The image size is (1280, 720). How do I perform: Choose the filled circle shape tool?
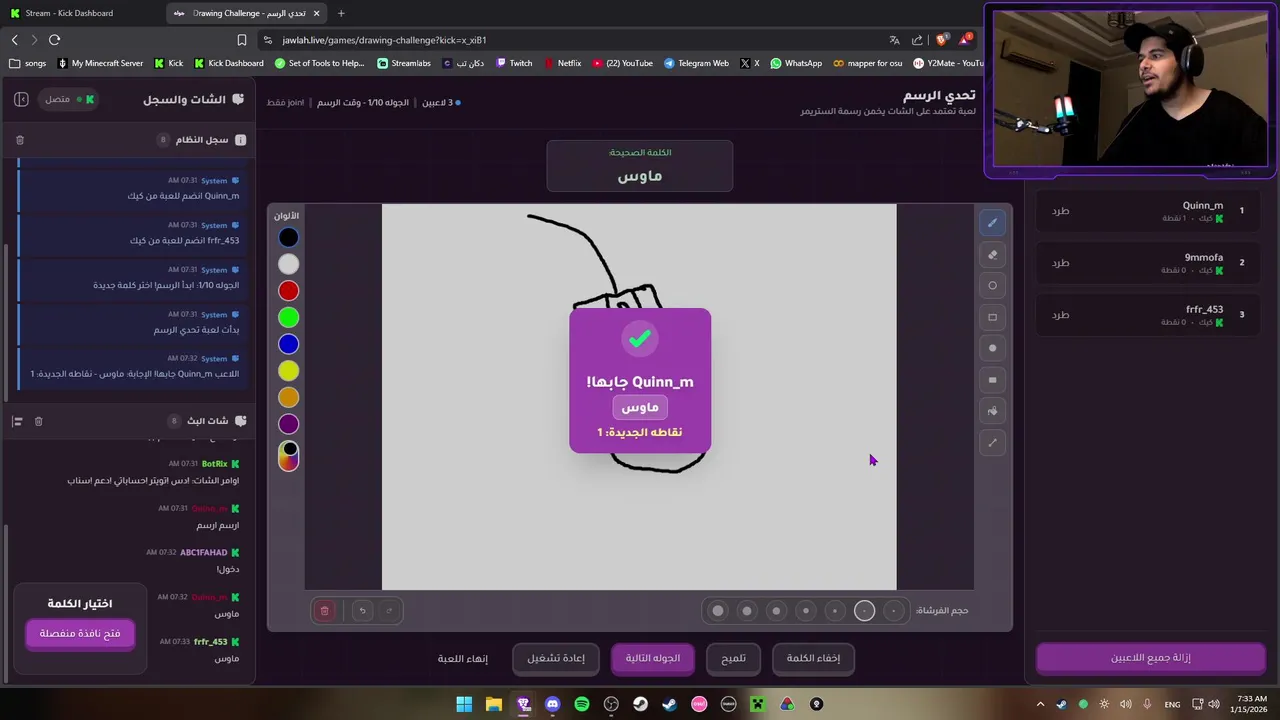click(x=992, y=348)
